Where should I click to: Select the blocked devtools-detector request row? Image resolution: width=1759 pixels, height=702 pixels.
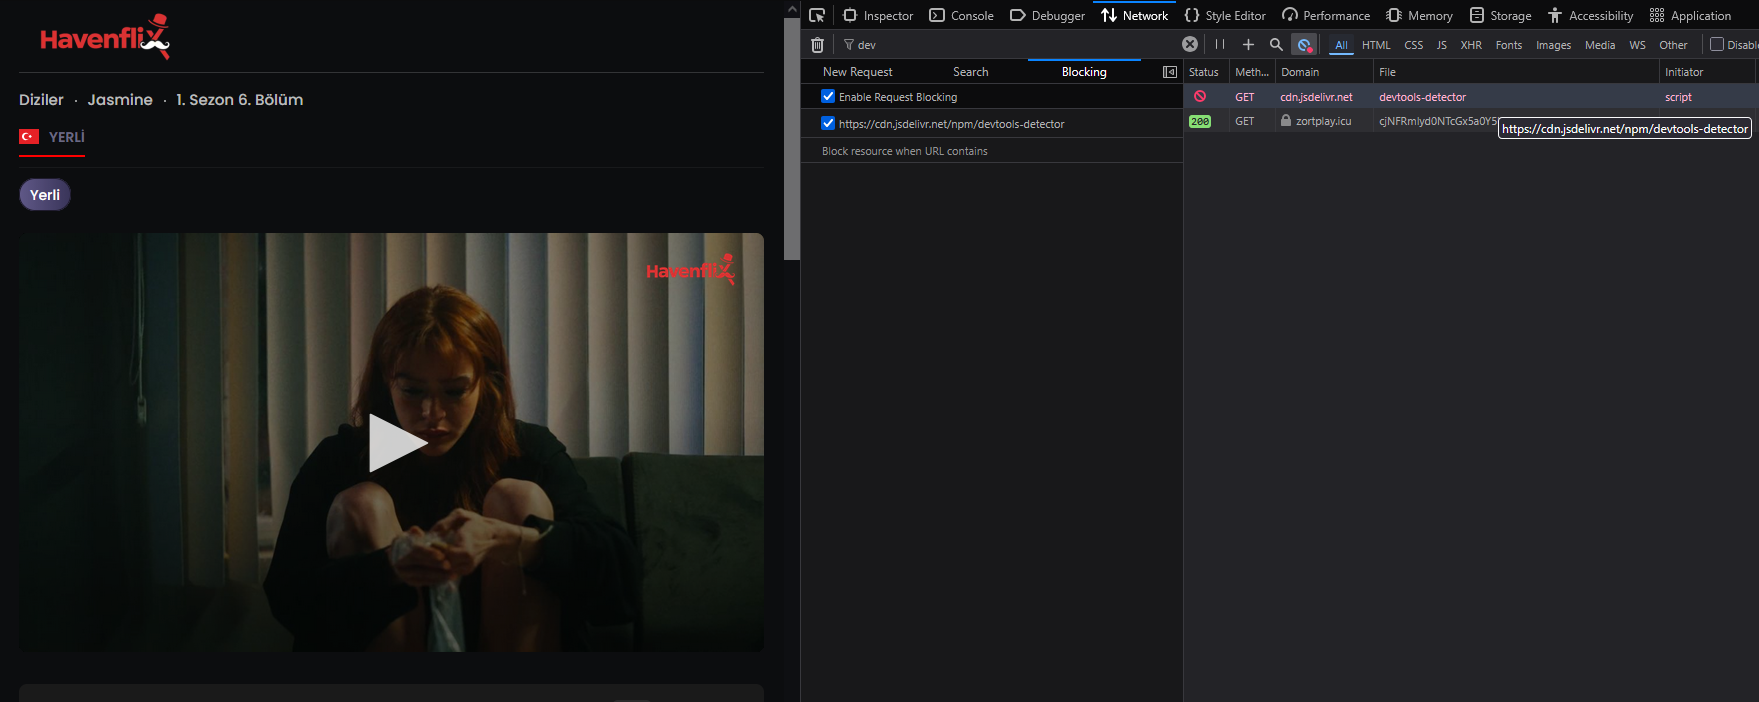1471,97
